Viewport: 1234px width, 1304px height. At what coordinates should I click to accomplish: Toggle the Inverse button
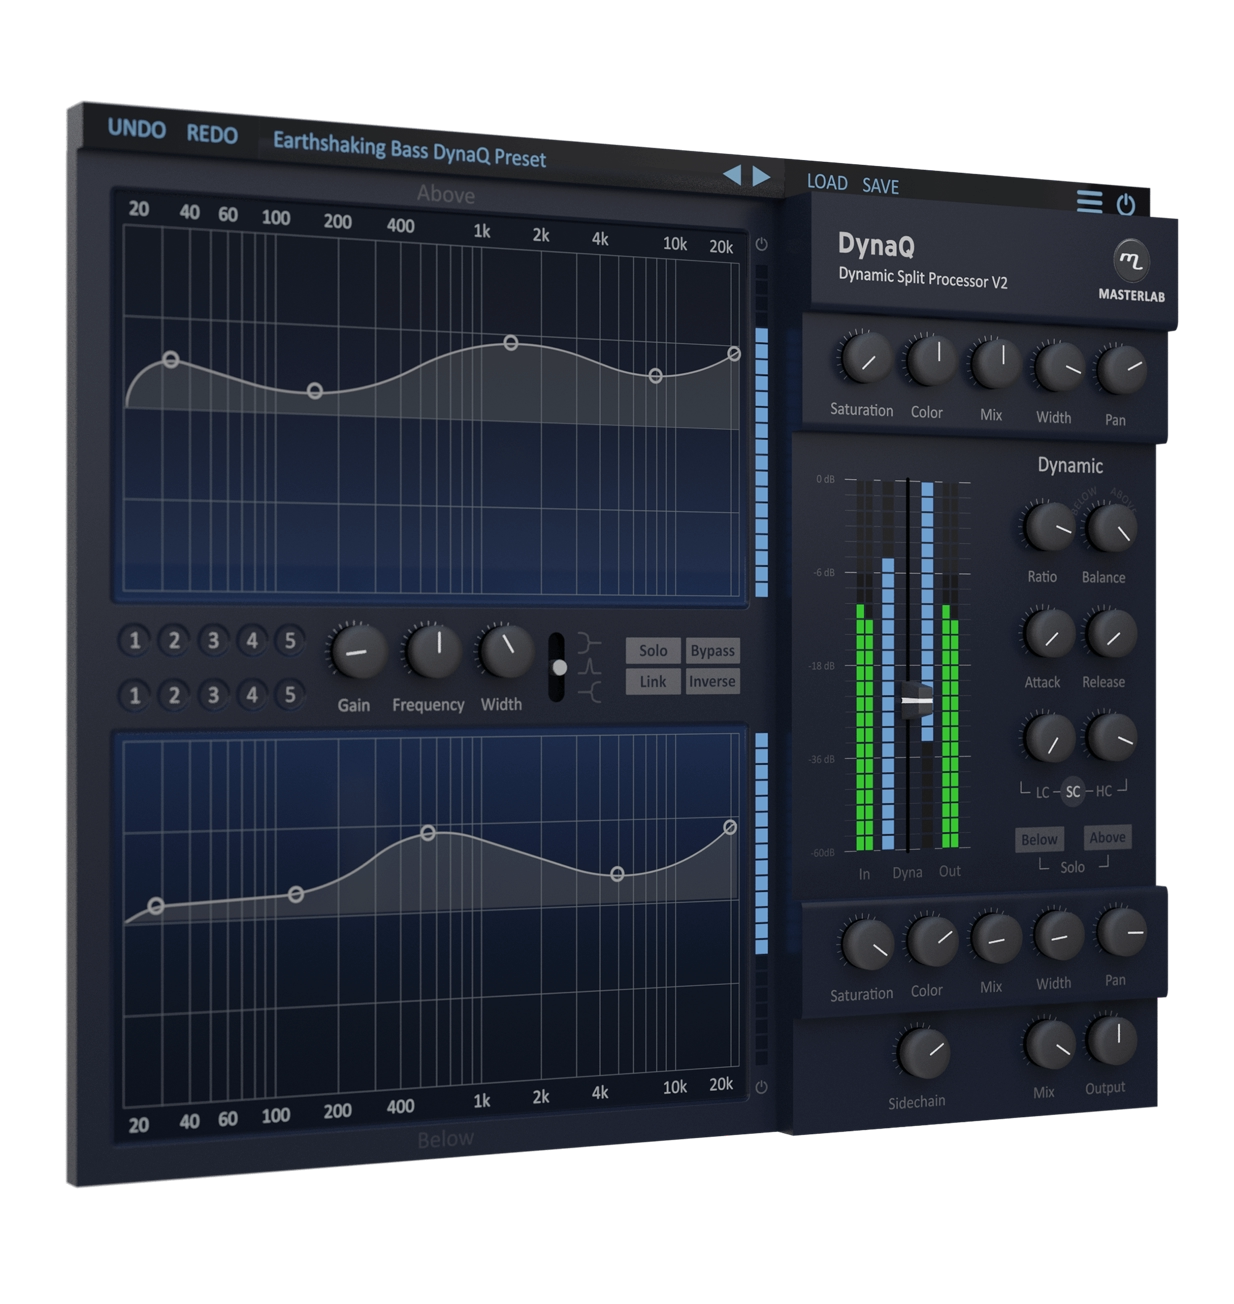pos(712,682)
